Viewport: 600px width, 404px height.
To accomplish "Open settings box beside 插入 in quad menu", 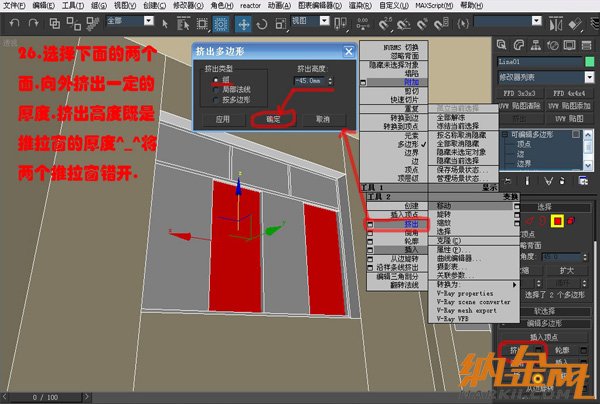I will tap(370, 250).
